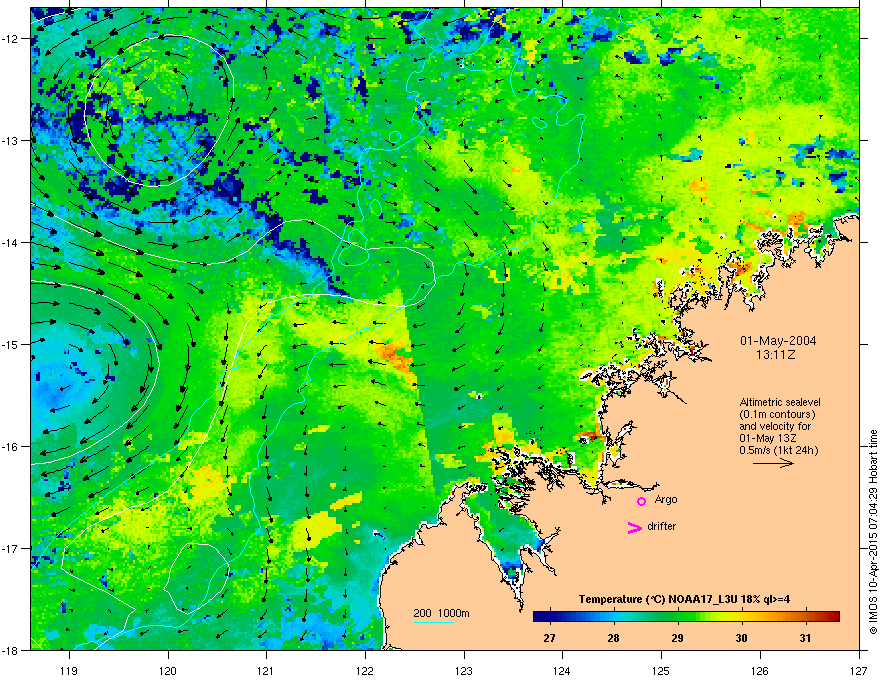This screenshot has height=680, width=880.
Task: Click the '(0.1m contours)' caption line
Action: pyautogui.click(x=777, y=415)
